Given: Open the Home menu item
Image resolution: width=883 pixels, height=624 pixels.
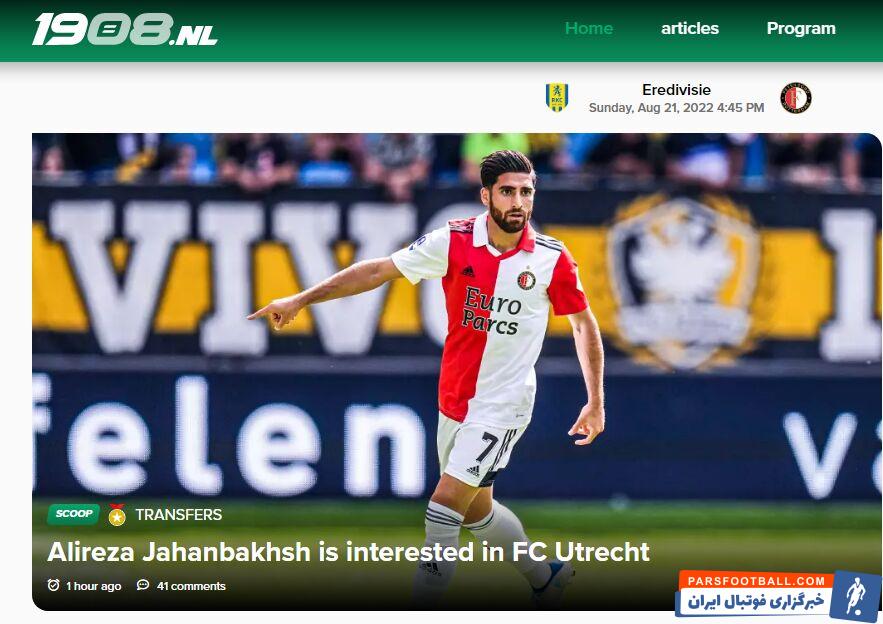Looking at the screenshot, I should 588,28.
